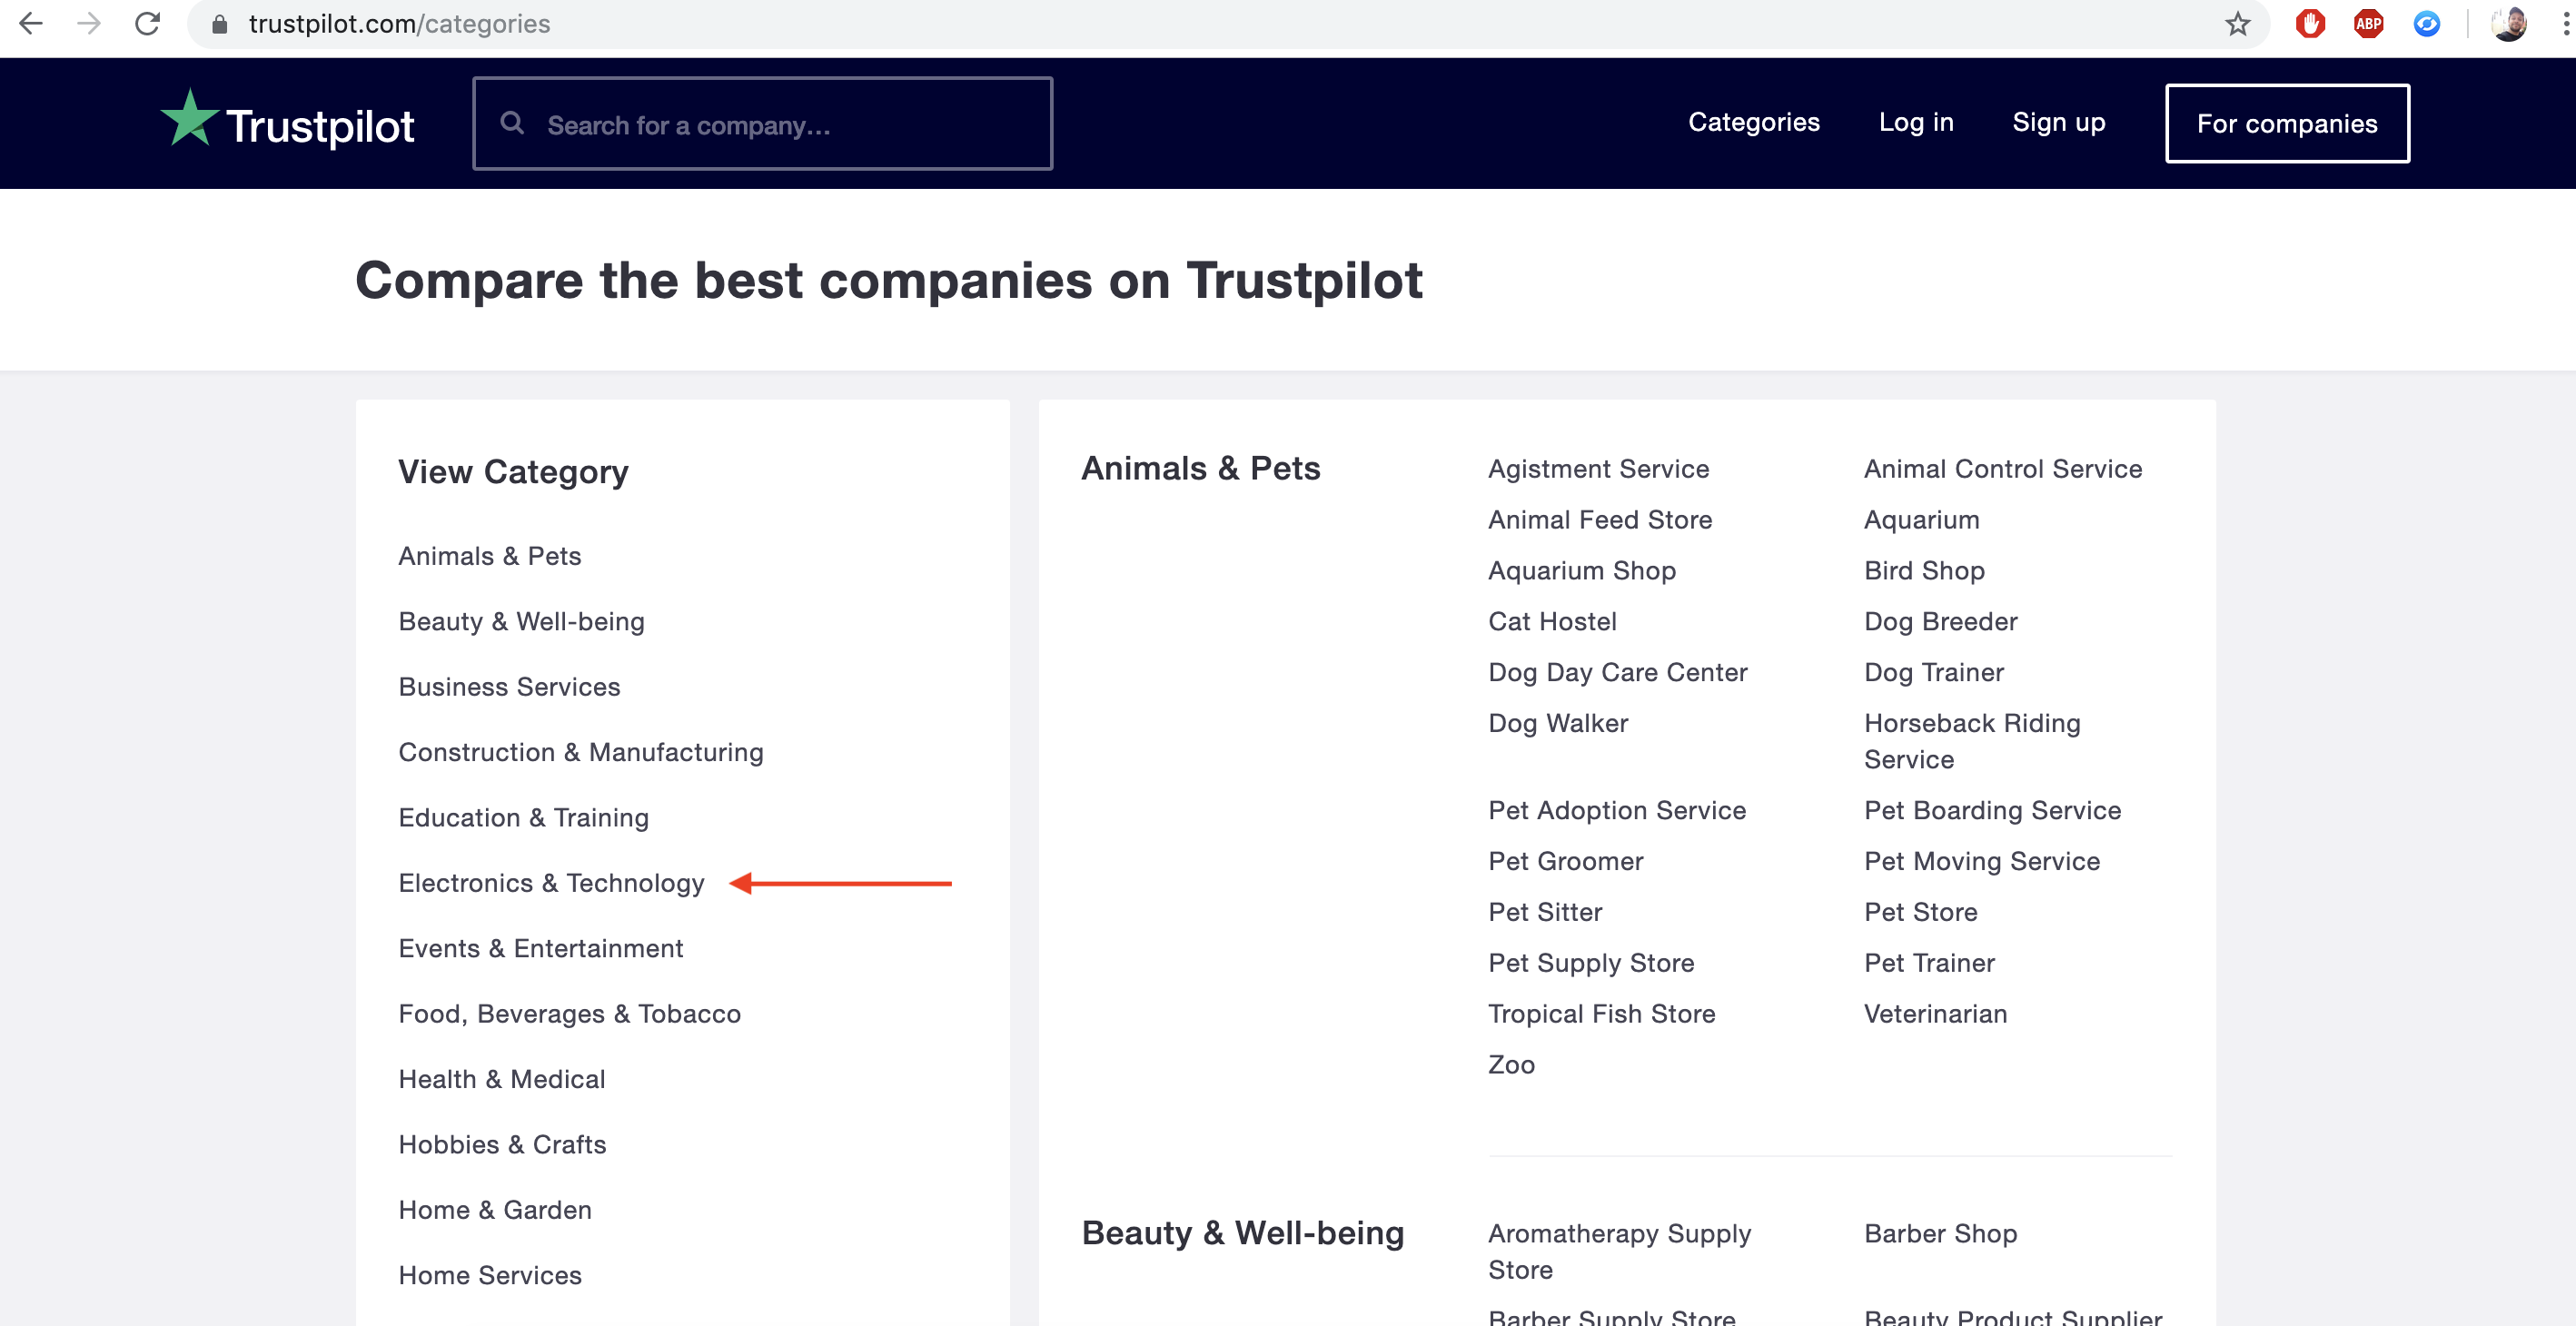
Task: Open Home & Garden category
Action: [x=495, y=1210]
